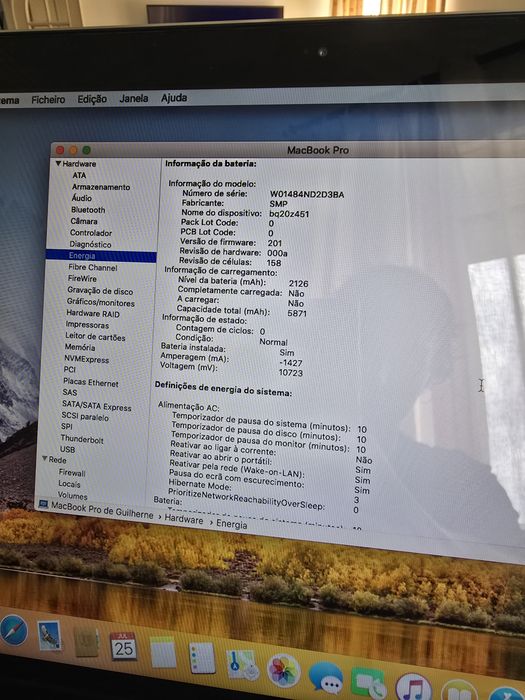
Task: Select Hardware RAID in the sidebar
Action: [x=93, y=314]
